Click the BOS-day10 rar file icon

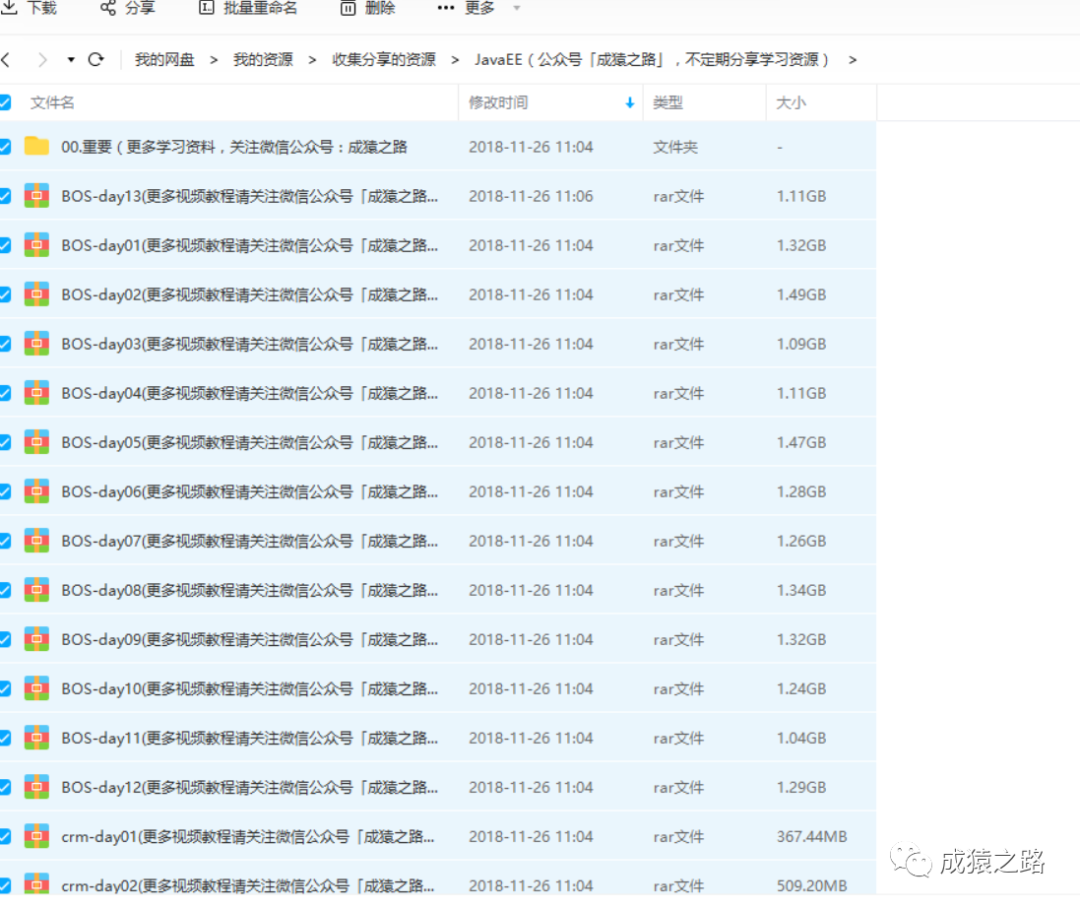[37, 688]
